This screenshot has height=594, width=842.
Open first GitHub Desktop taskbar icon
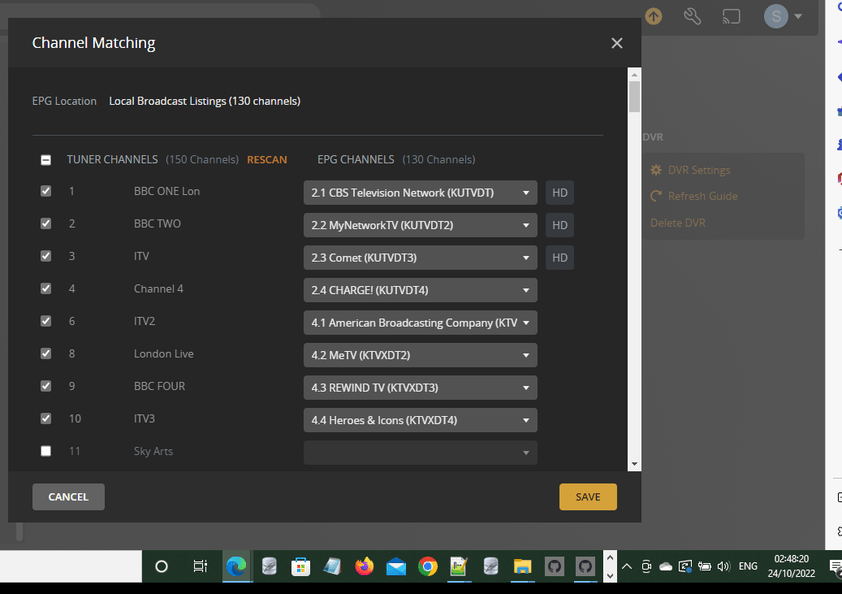tap(554, 566)
